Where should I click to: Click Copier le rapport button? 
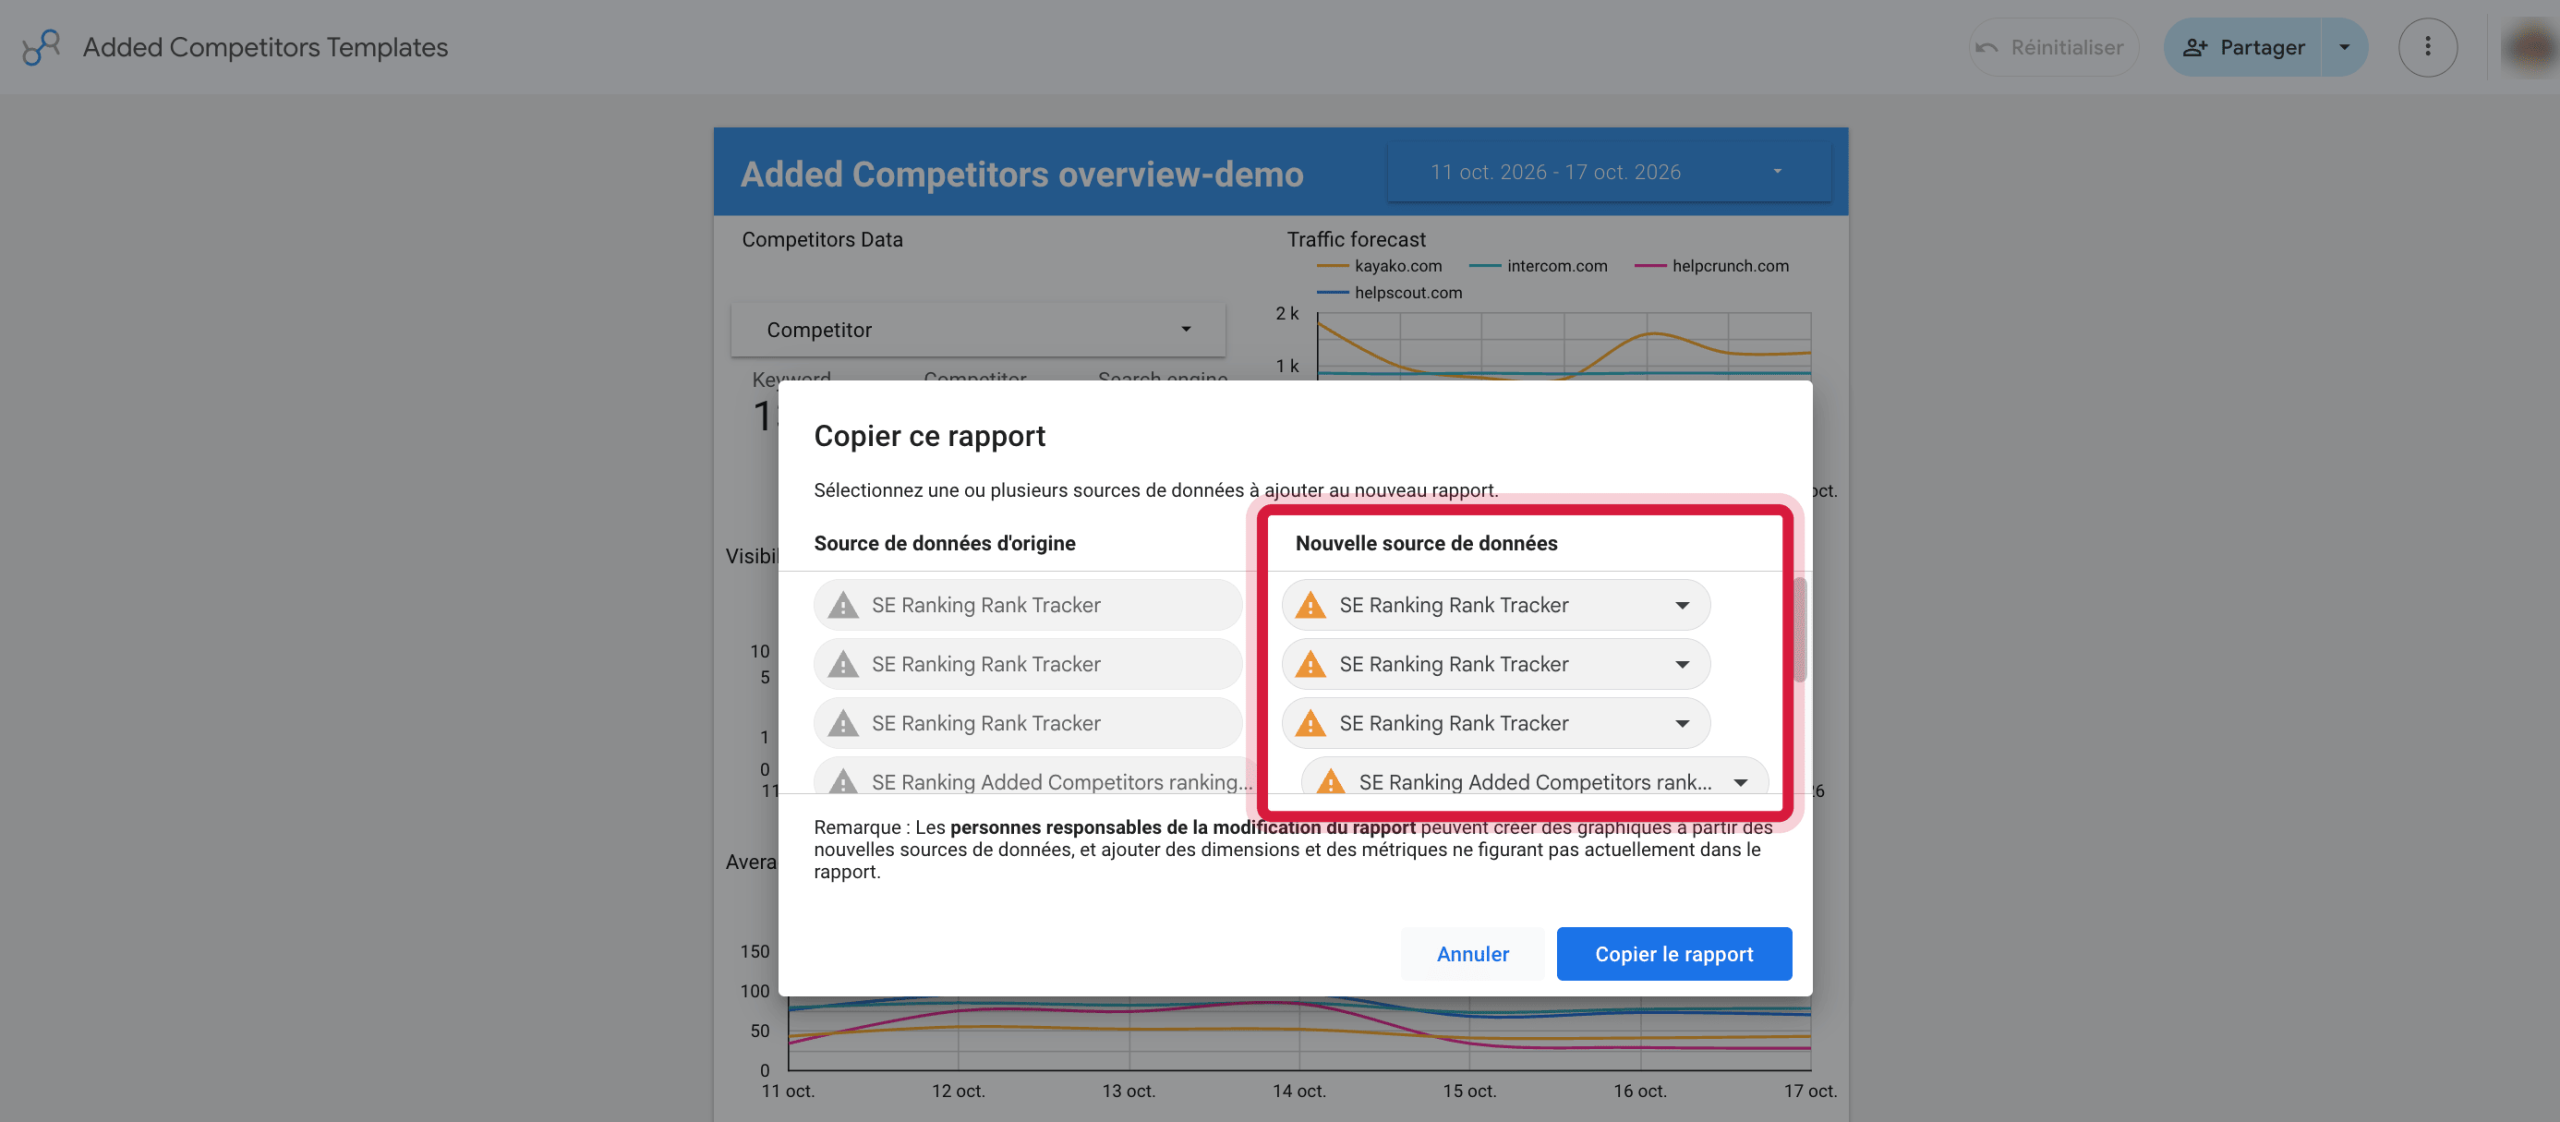[x=1674, y=954]
